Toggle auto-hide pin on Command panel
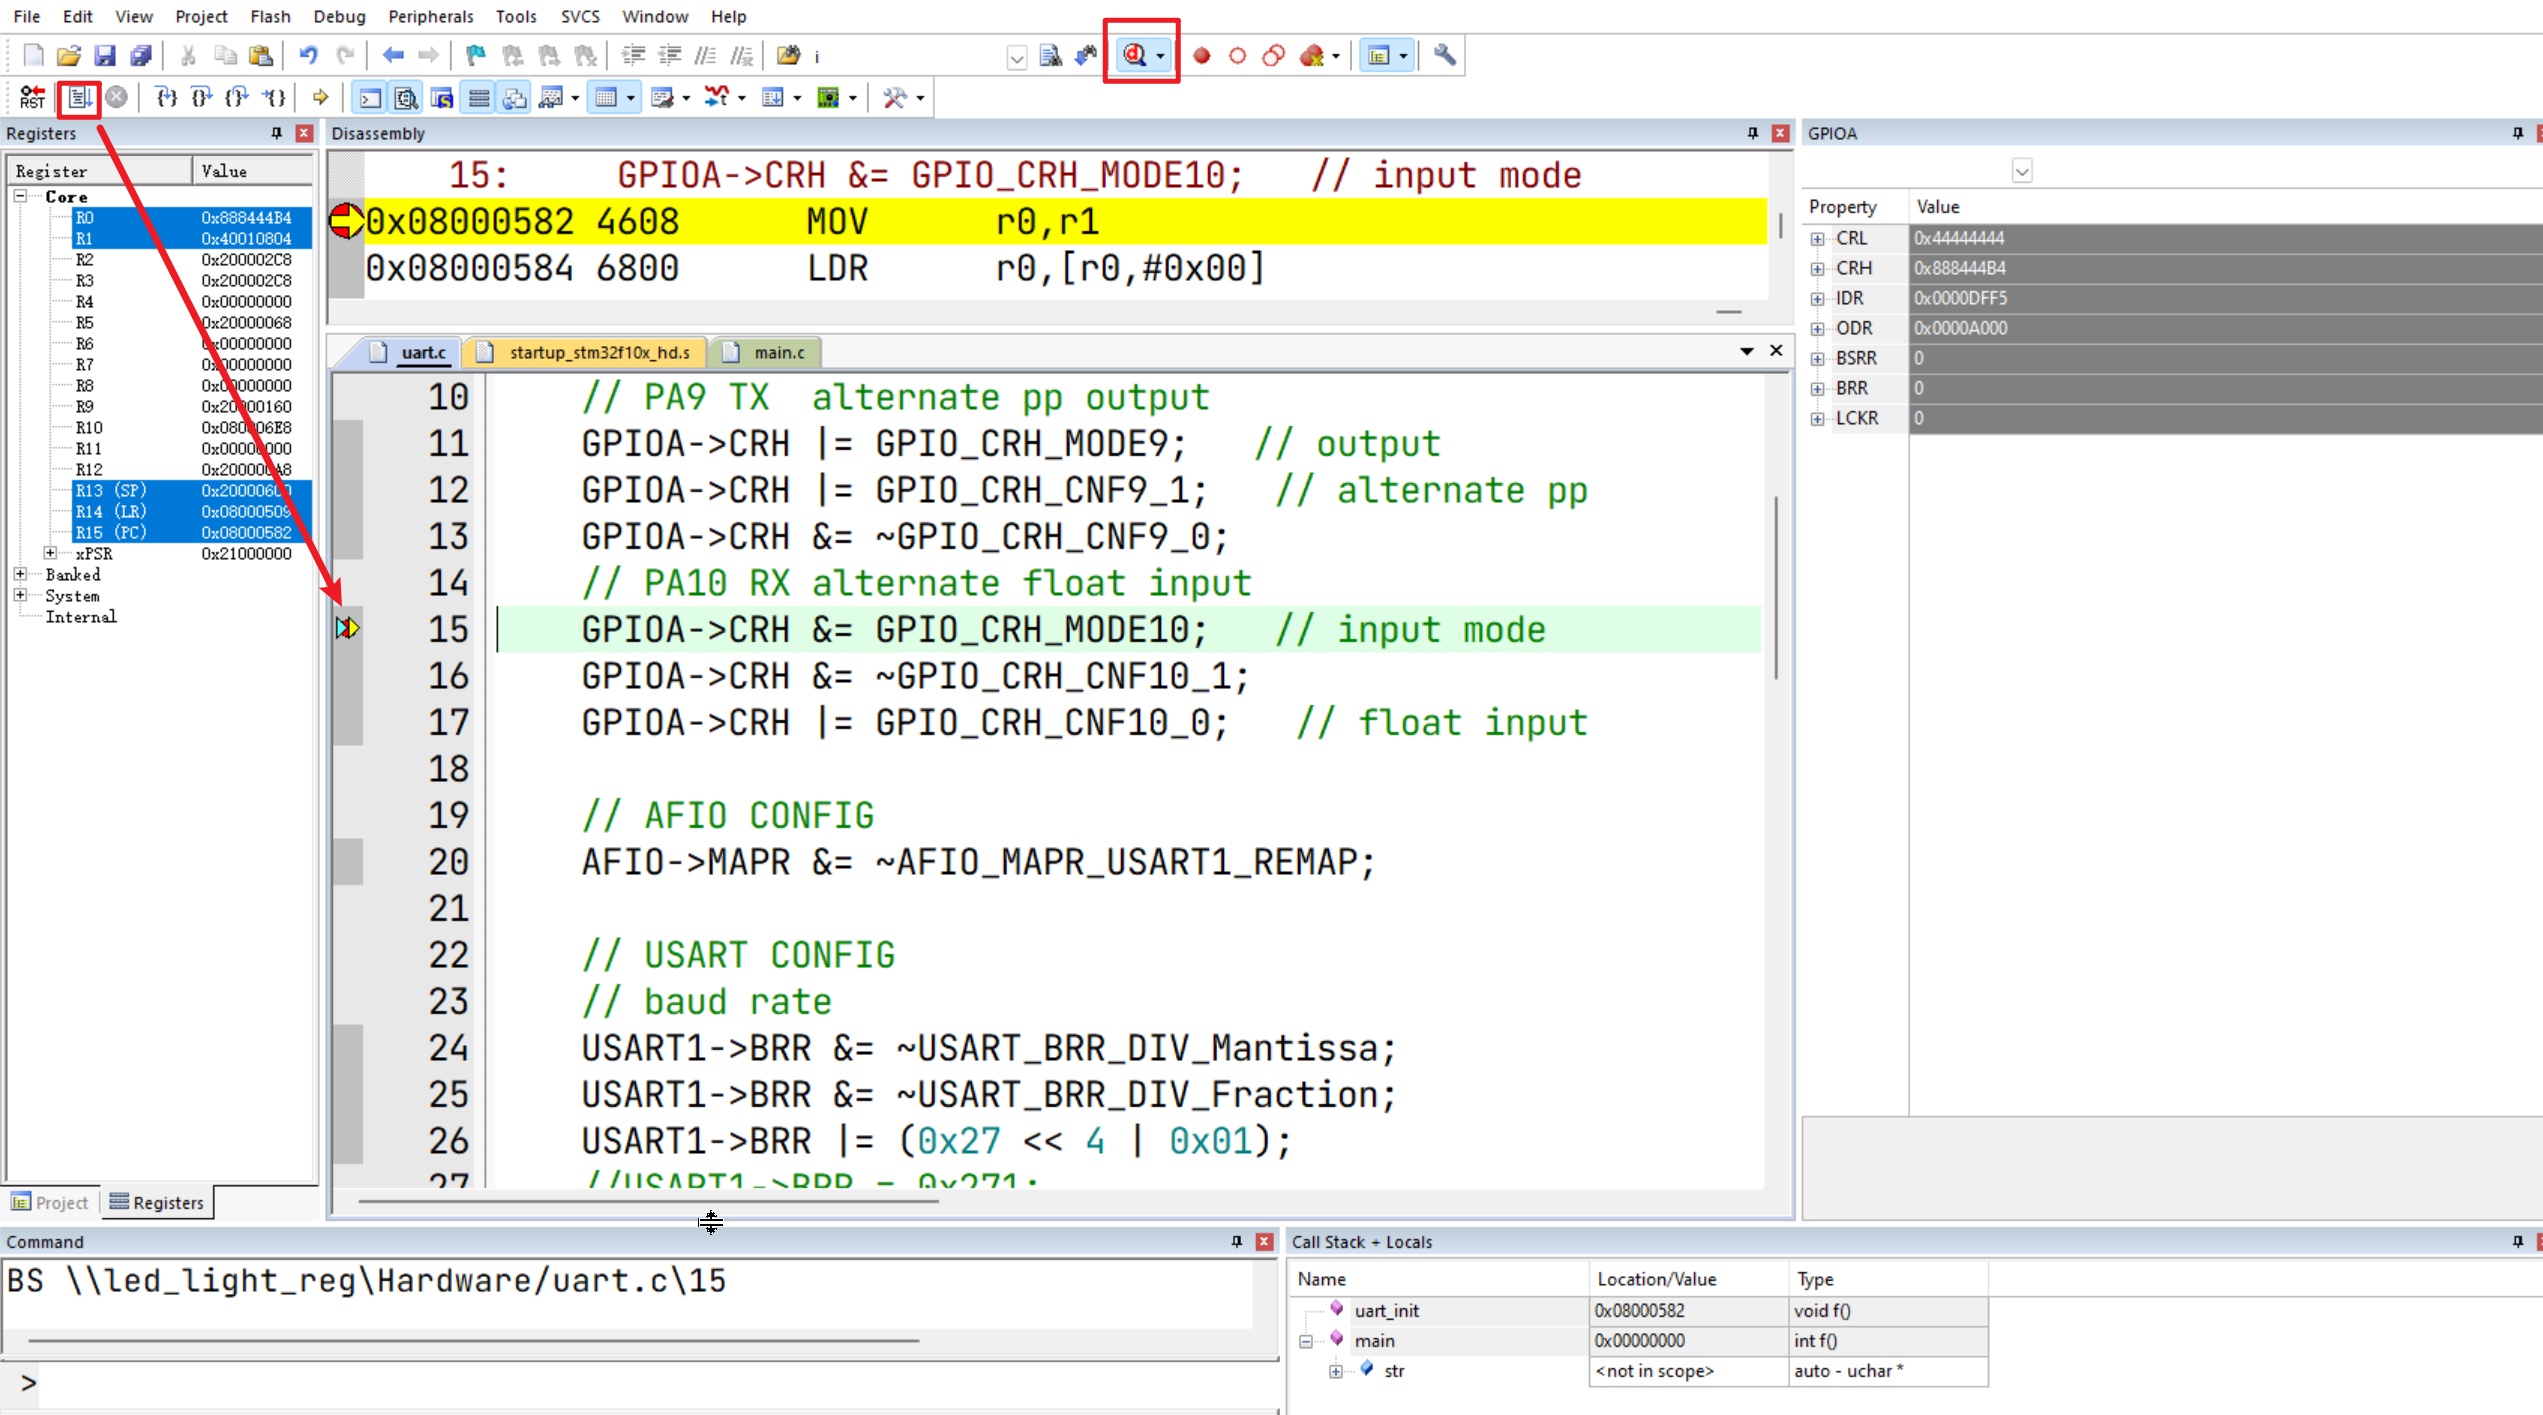The height and width of the screenshot is (1415, 2543). 1237,1241
